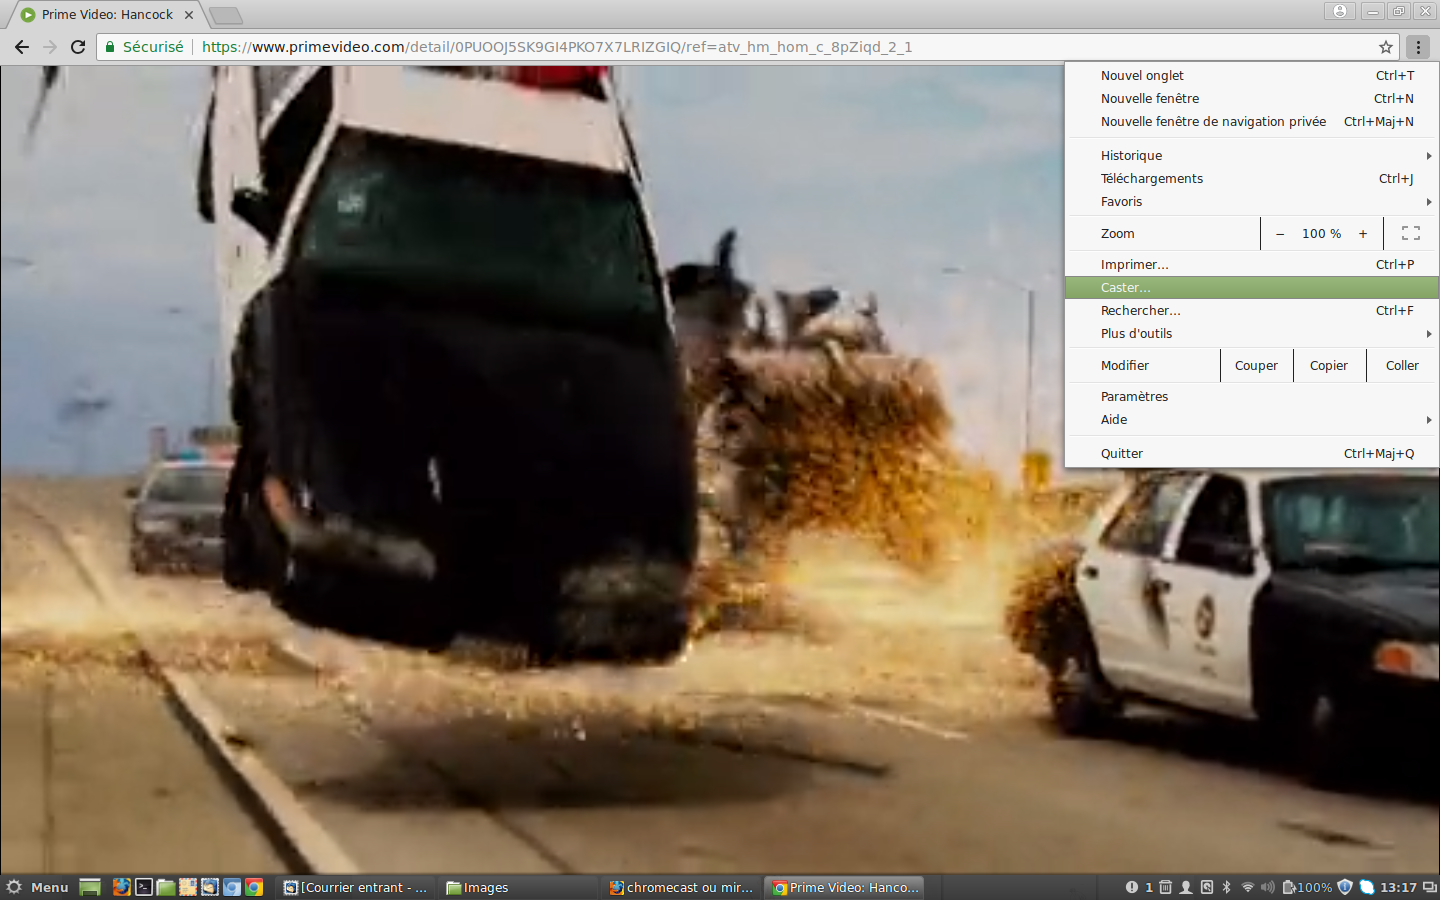This screenshot has height=900, width=1440.
Task: Open the notification alert tray icon
Action: coord(1132,887)
